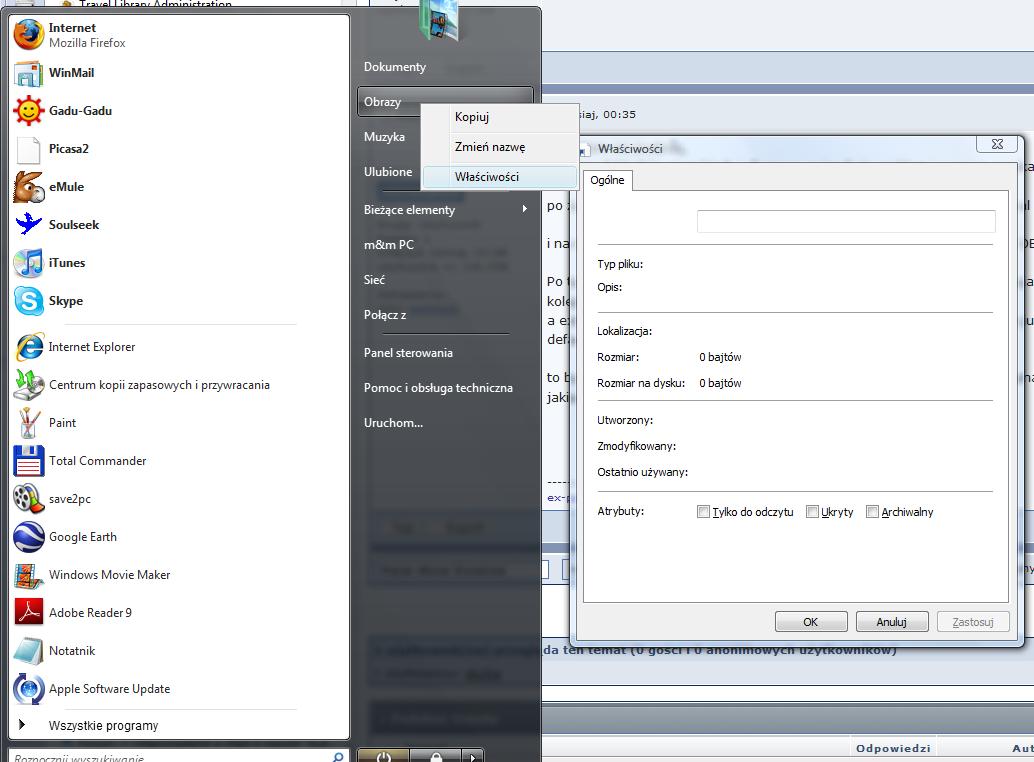Open m&m PC computer entry
This screenshot has height=762, width=1034.
(388, 245)
